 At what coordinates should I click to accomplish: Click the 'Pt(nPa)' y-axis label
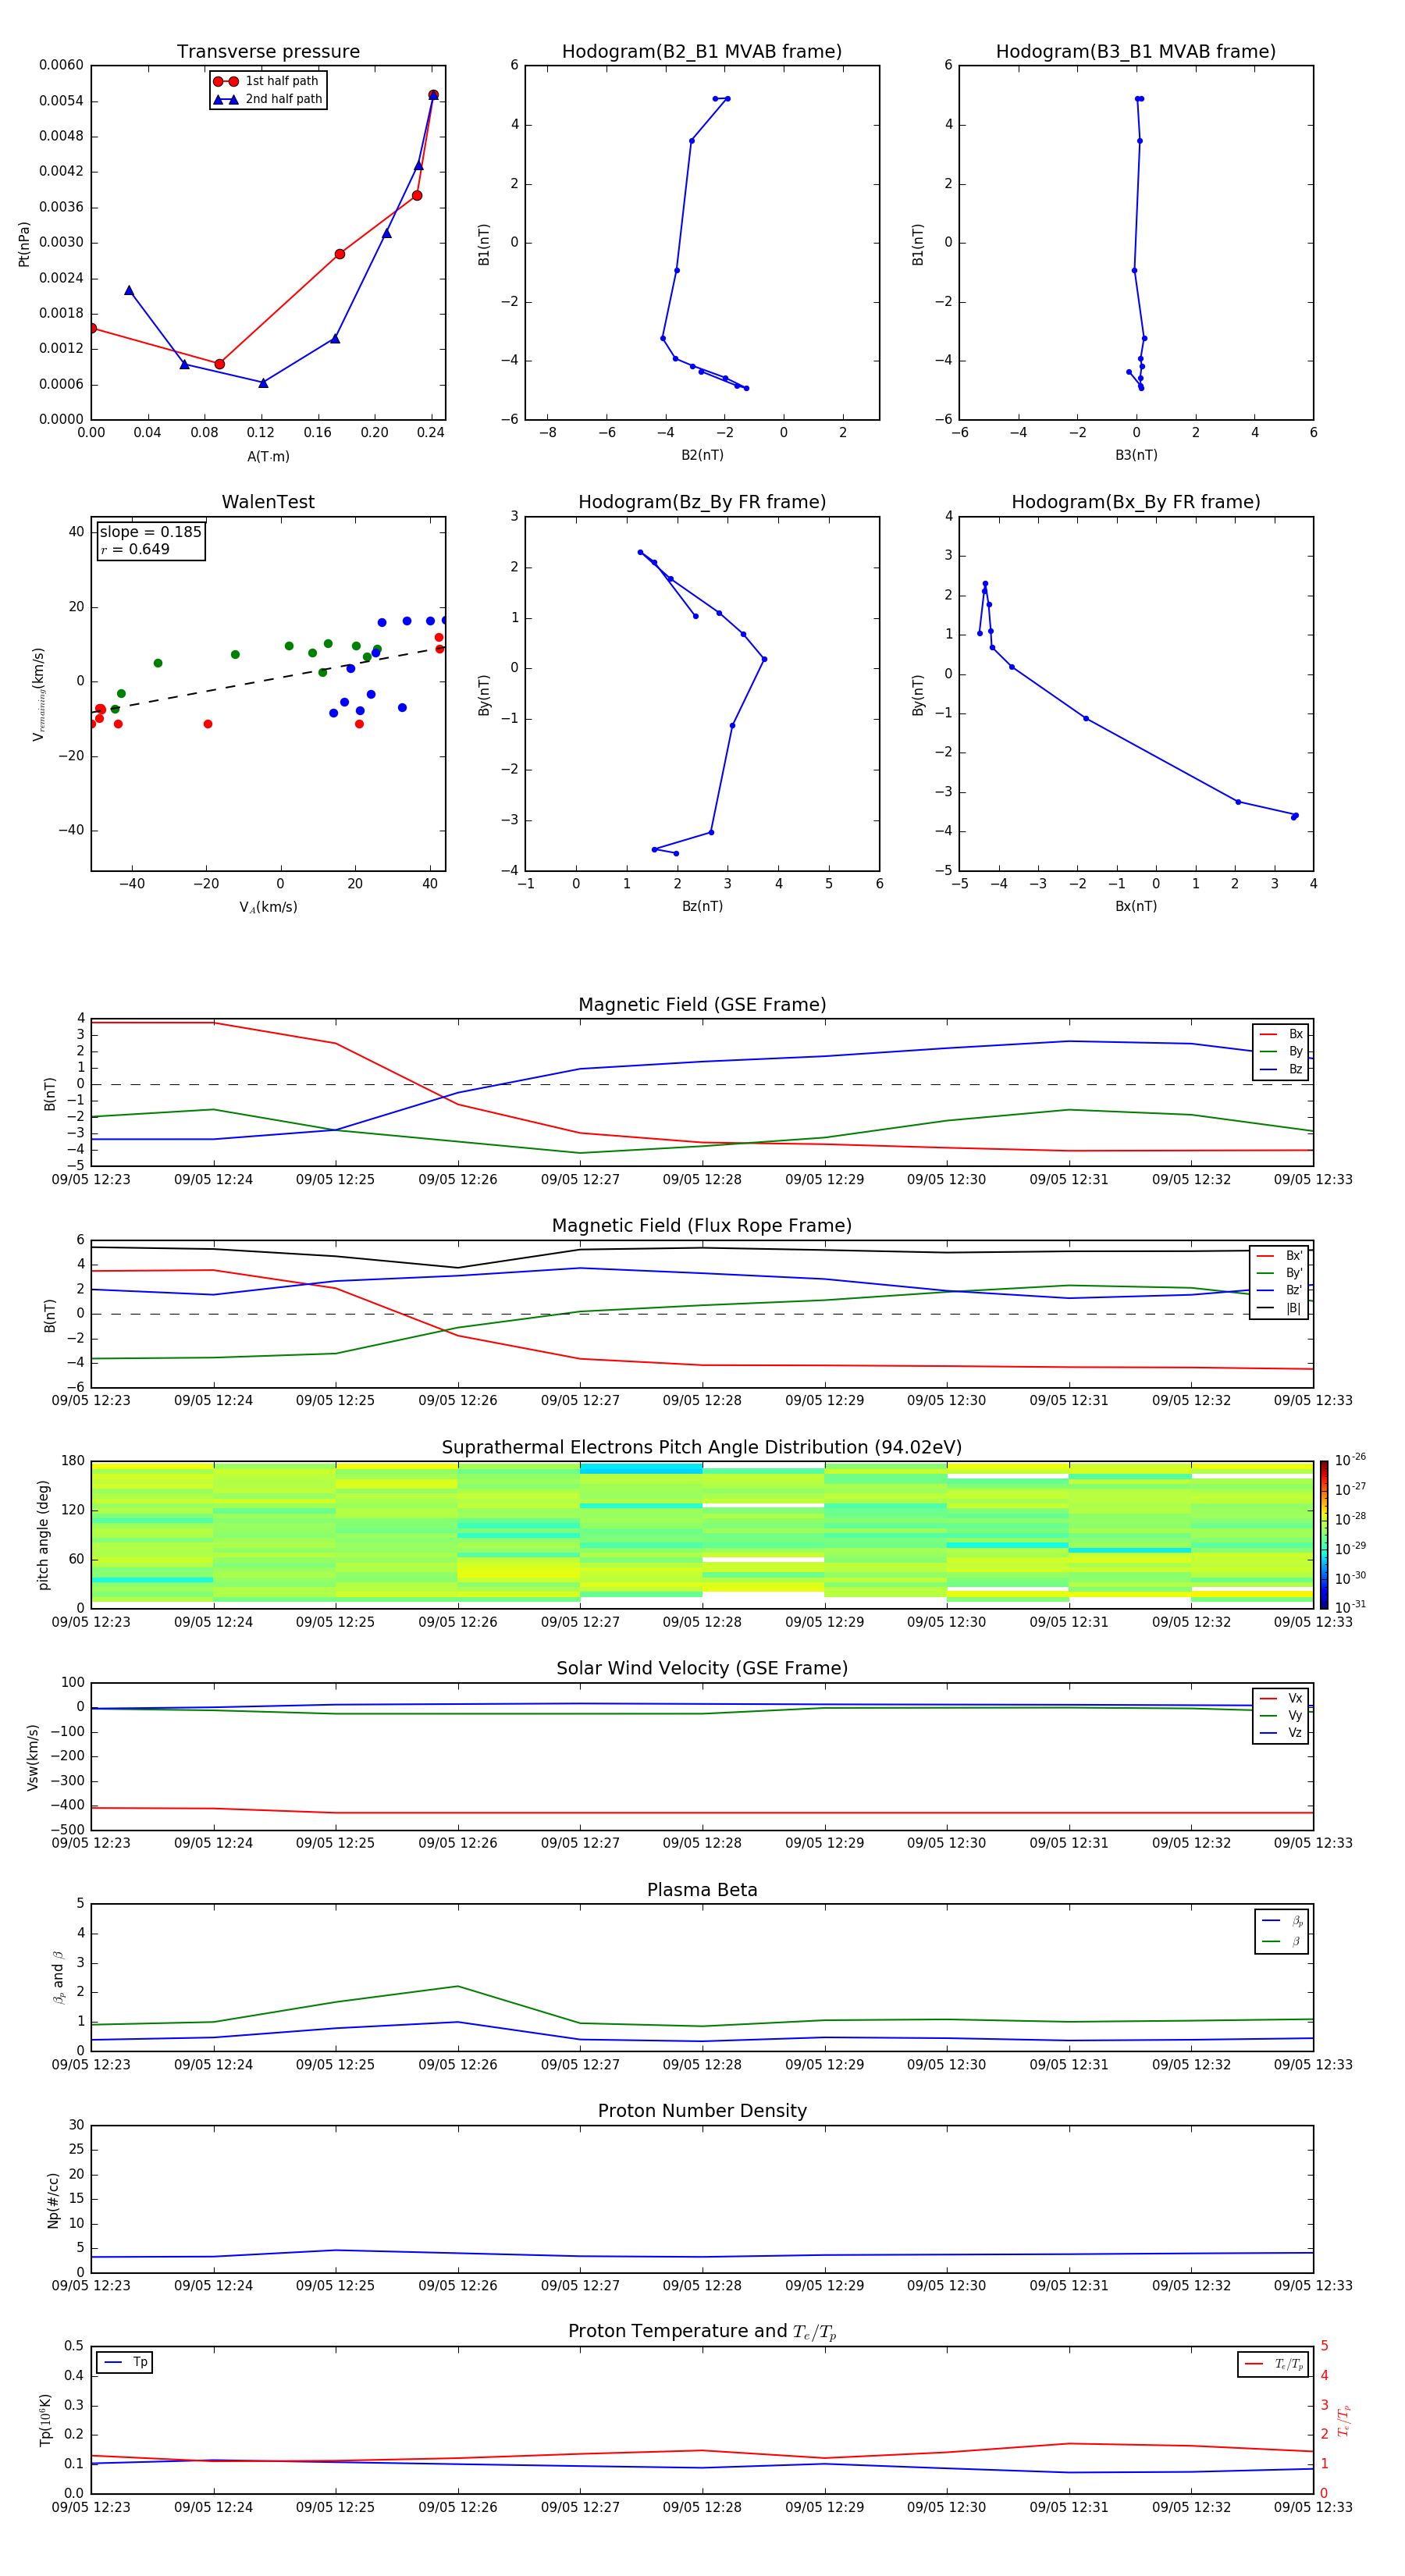24,244
